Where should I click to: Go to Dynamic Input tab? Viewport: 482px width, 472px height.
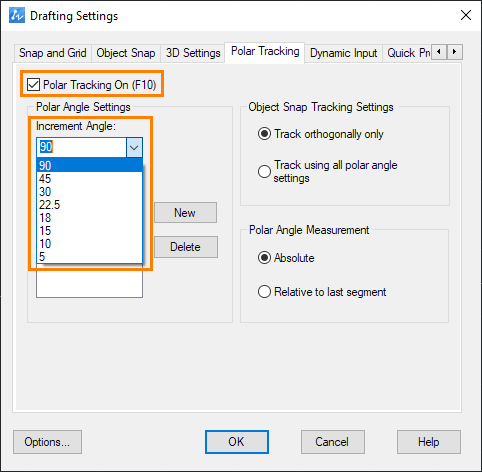coord(343,53)
